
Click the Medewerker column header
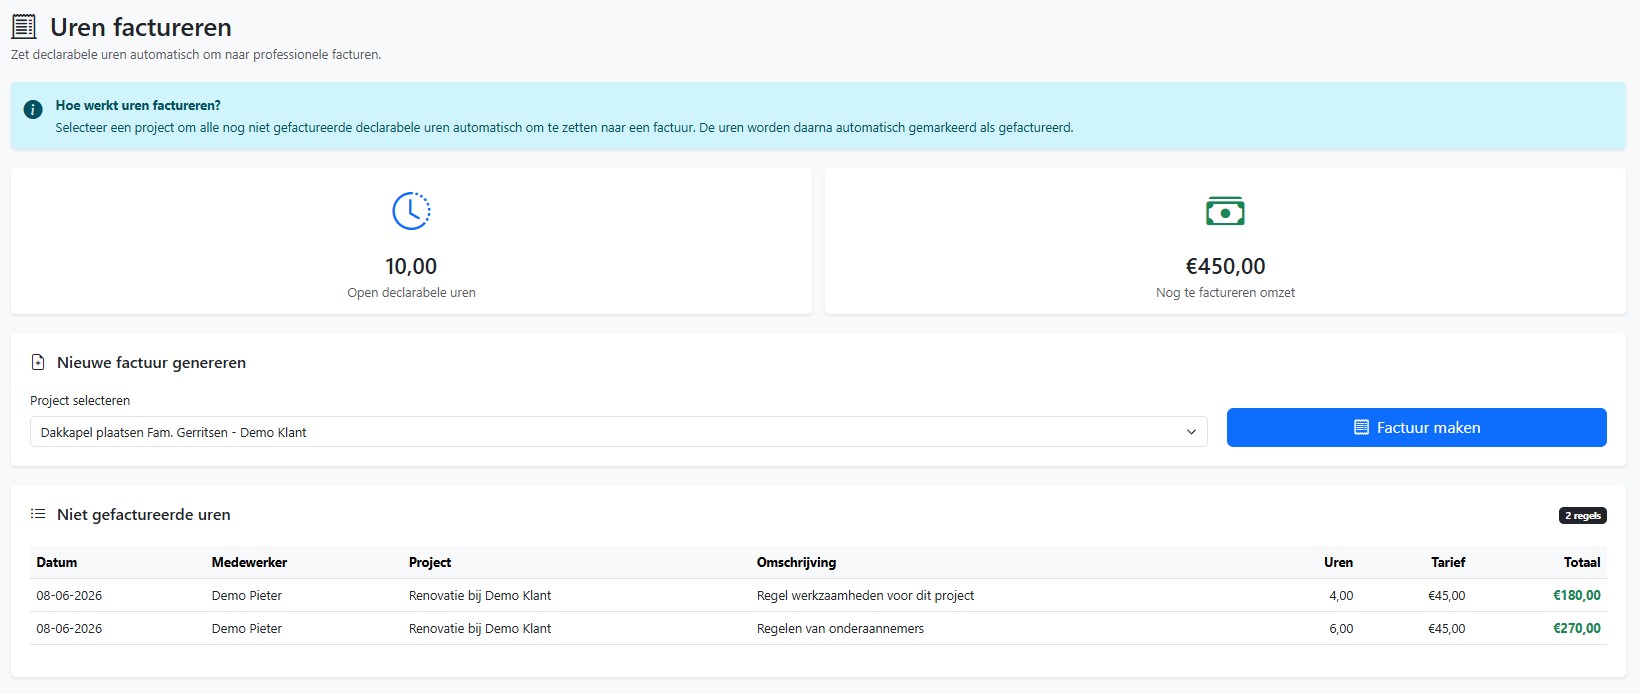pos(249,562)
